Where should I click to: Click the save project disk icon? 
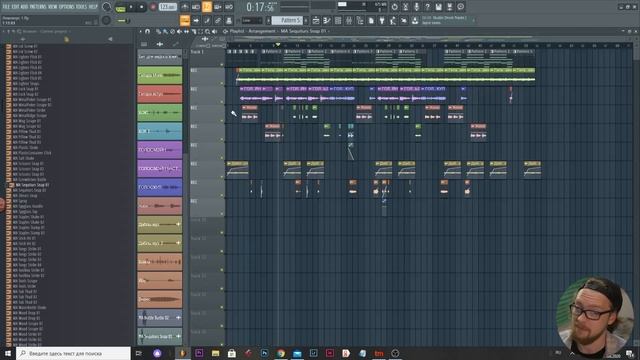[438, 7]
